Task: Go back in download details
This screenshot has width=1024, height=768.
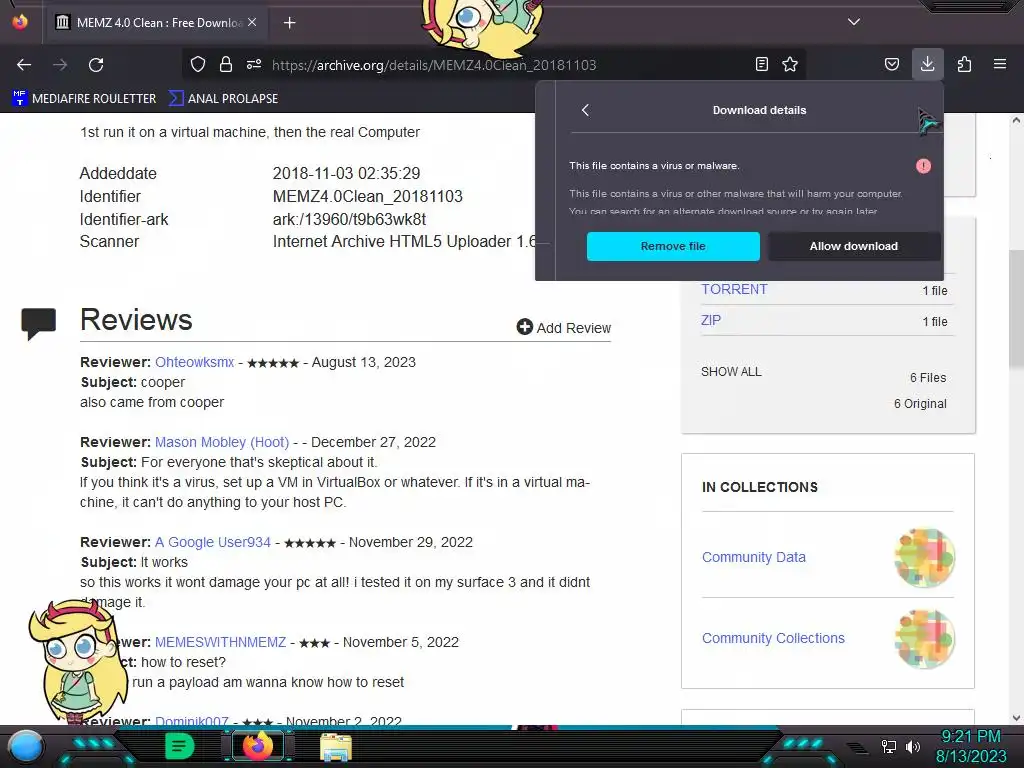Action: (x=585, y=110)
